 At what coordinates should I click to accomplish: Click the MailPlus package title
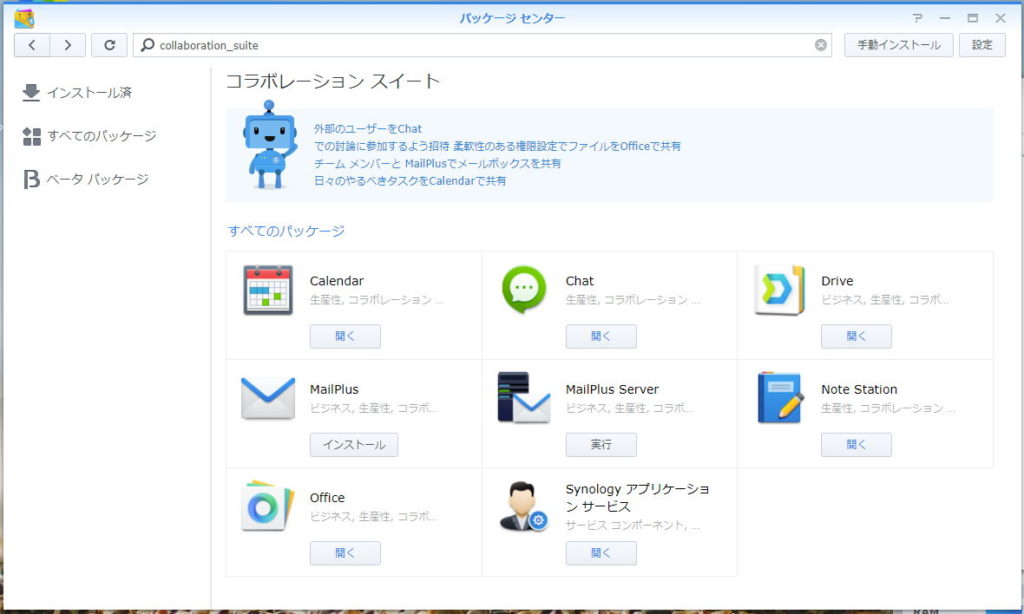[x=334, y=389]
